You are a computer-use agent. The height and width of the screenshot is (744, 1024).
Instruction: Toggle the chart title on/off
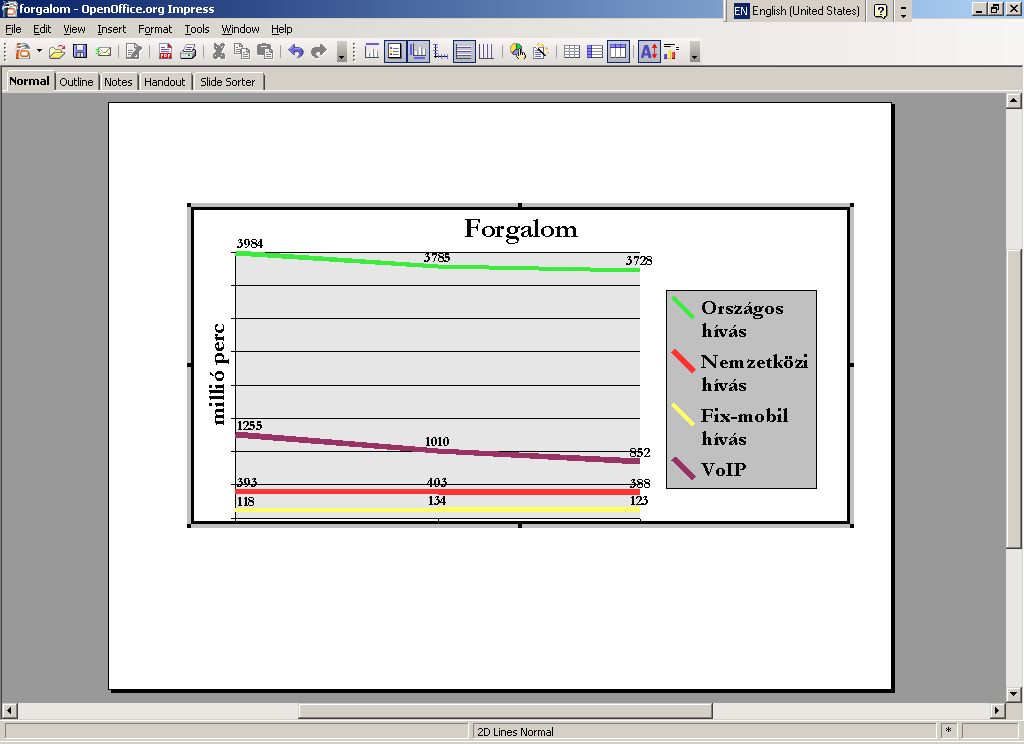point(372,51)
